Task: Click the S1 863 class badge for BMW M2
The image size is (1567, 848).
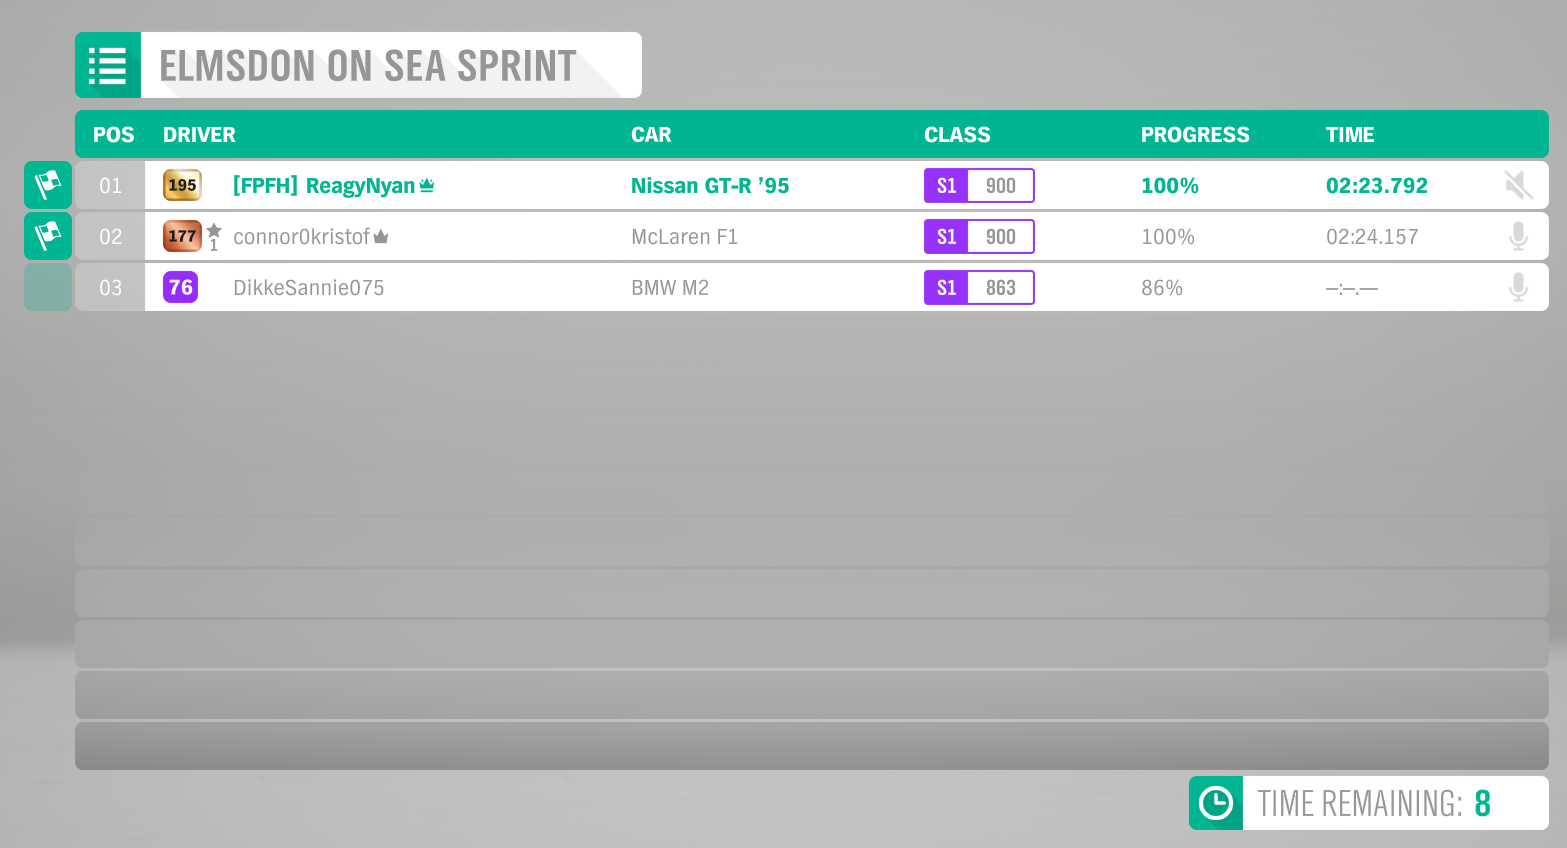Action: pyautogui.click(x=979, y=288)
